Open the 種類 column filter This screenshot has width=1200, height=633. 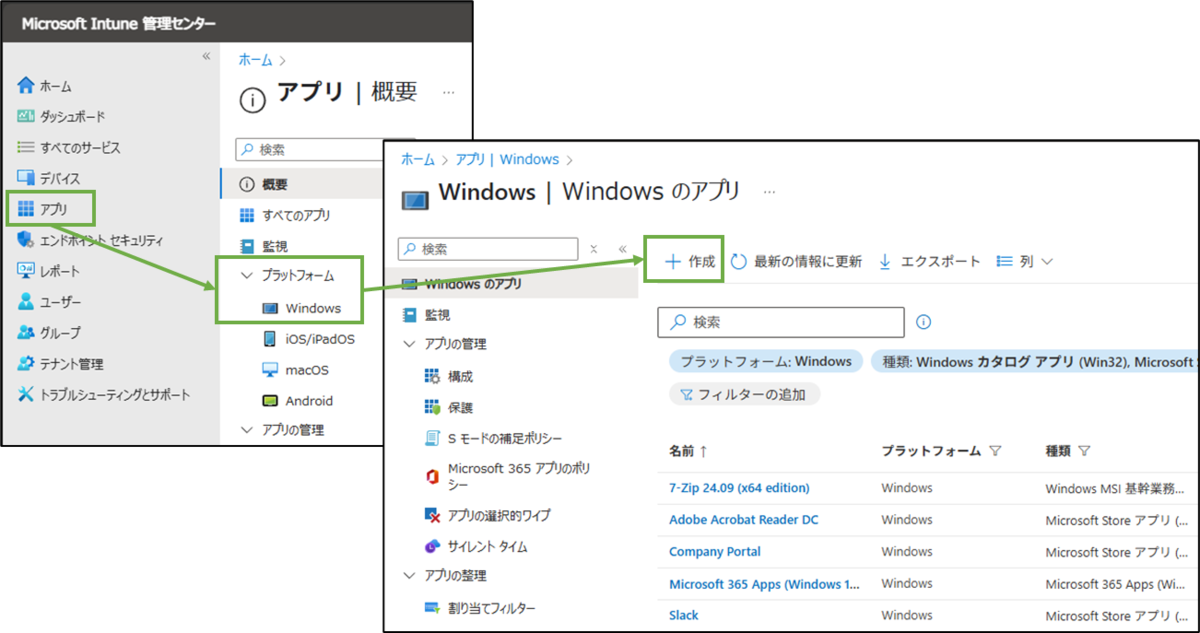click(x=1084, y=451)
